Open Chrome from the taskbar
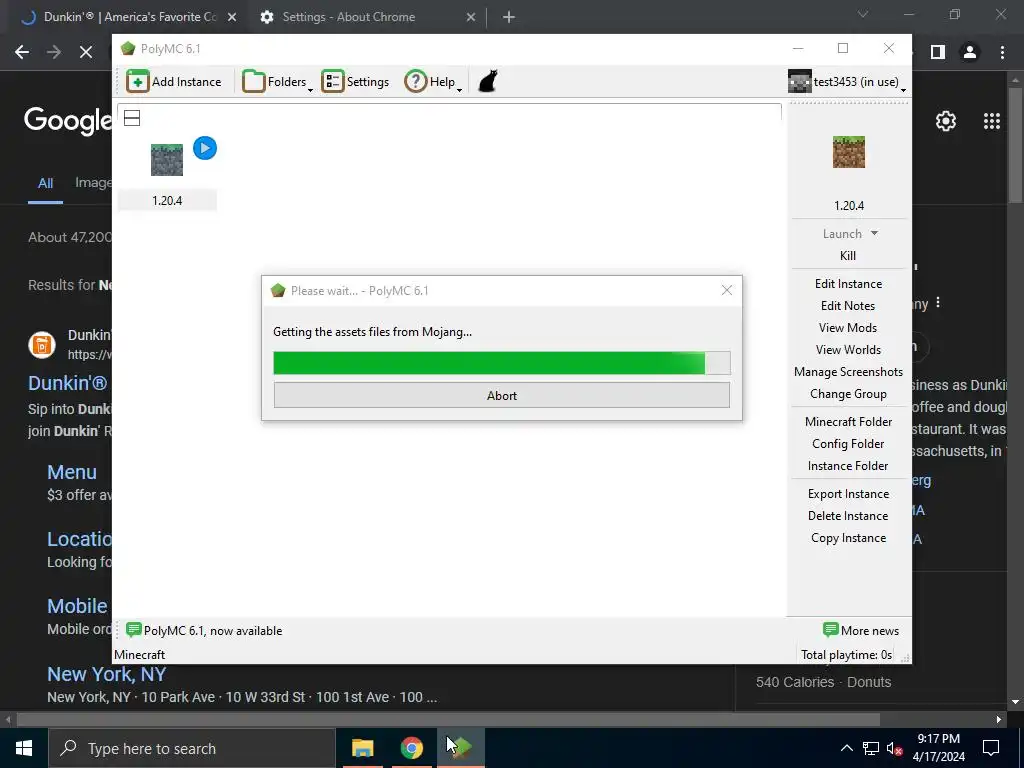This screenshot has width=1024, height=768. pos(411,748)
